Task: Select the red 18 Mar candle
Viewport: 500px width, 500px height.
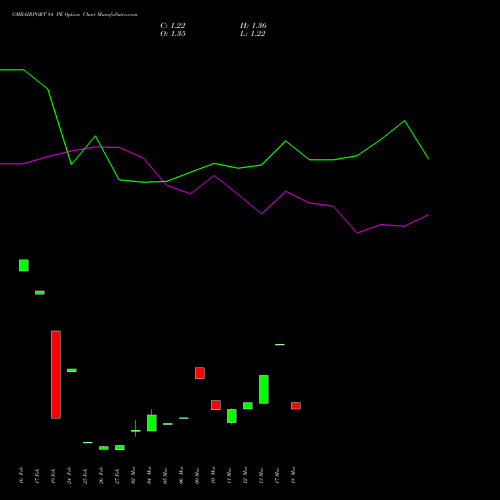Action: point(296,406)
